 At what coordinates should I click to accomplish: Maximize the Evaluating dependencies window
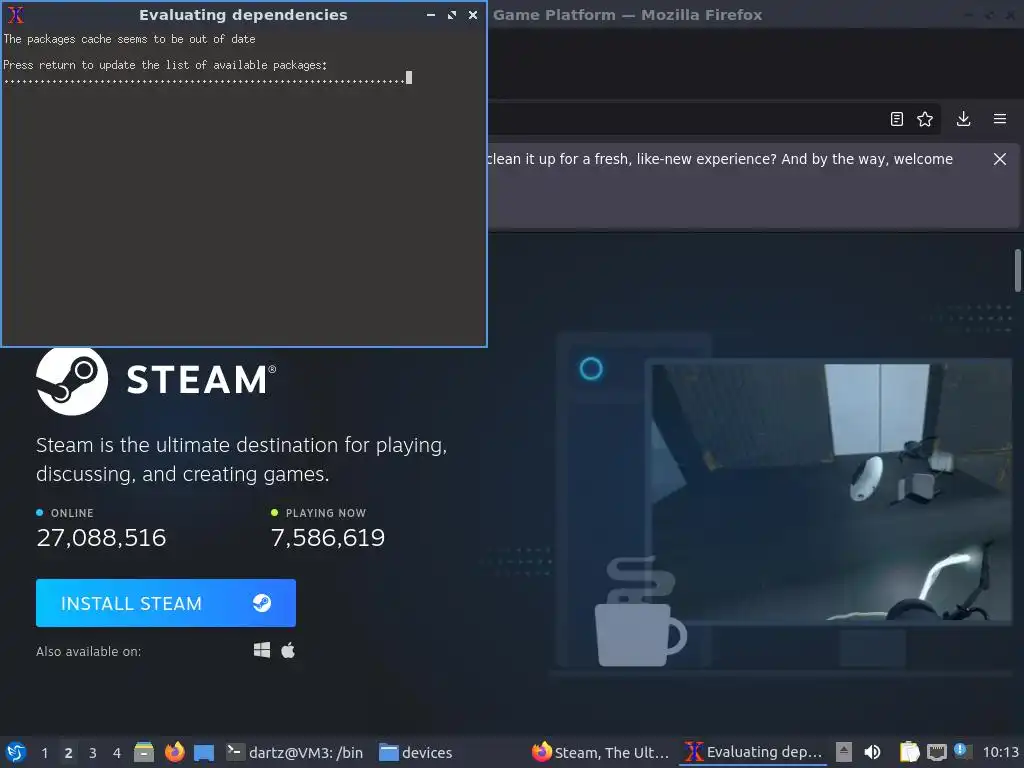coord(452,15)
